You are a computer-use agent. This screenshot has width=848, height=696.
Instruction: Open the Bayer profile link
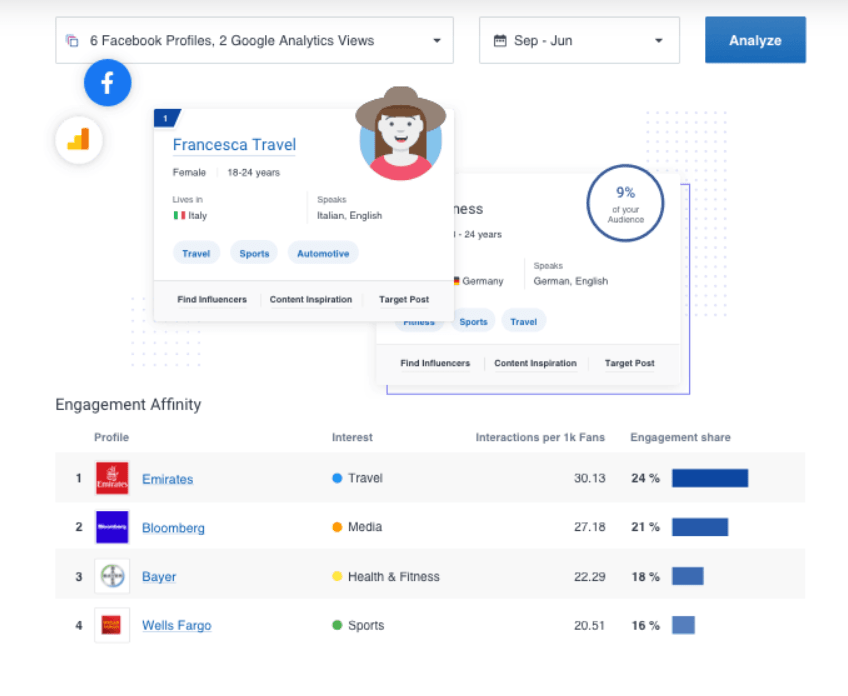tap(159, 576)
